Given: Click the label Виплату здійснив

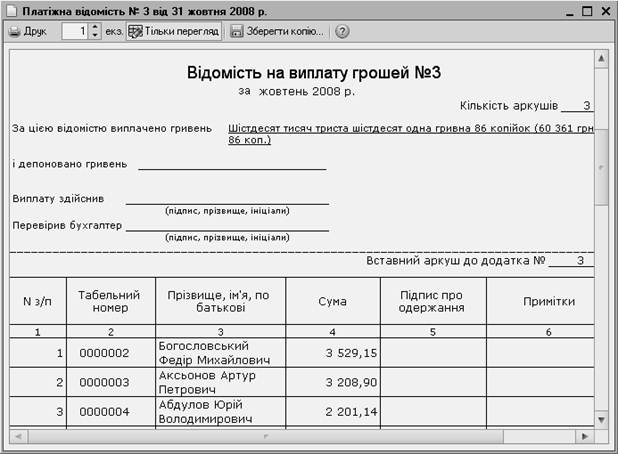Looking at the screenshot, I should pyautogui.click(x=58, y=199).
